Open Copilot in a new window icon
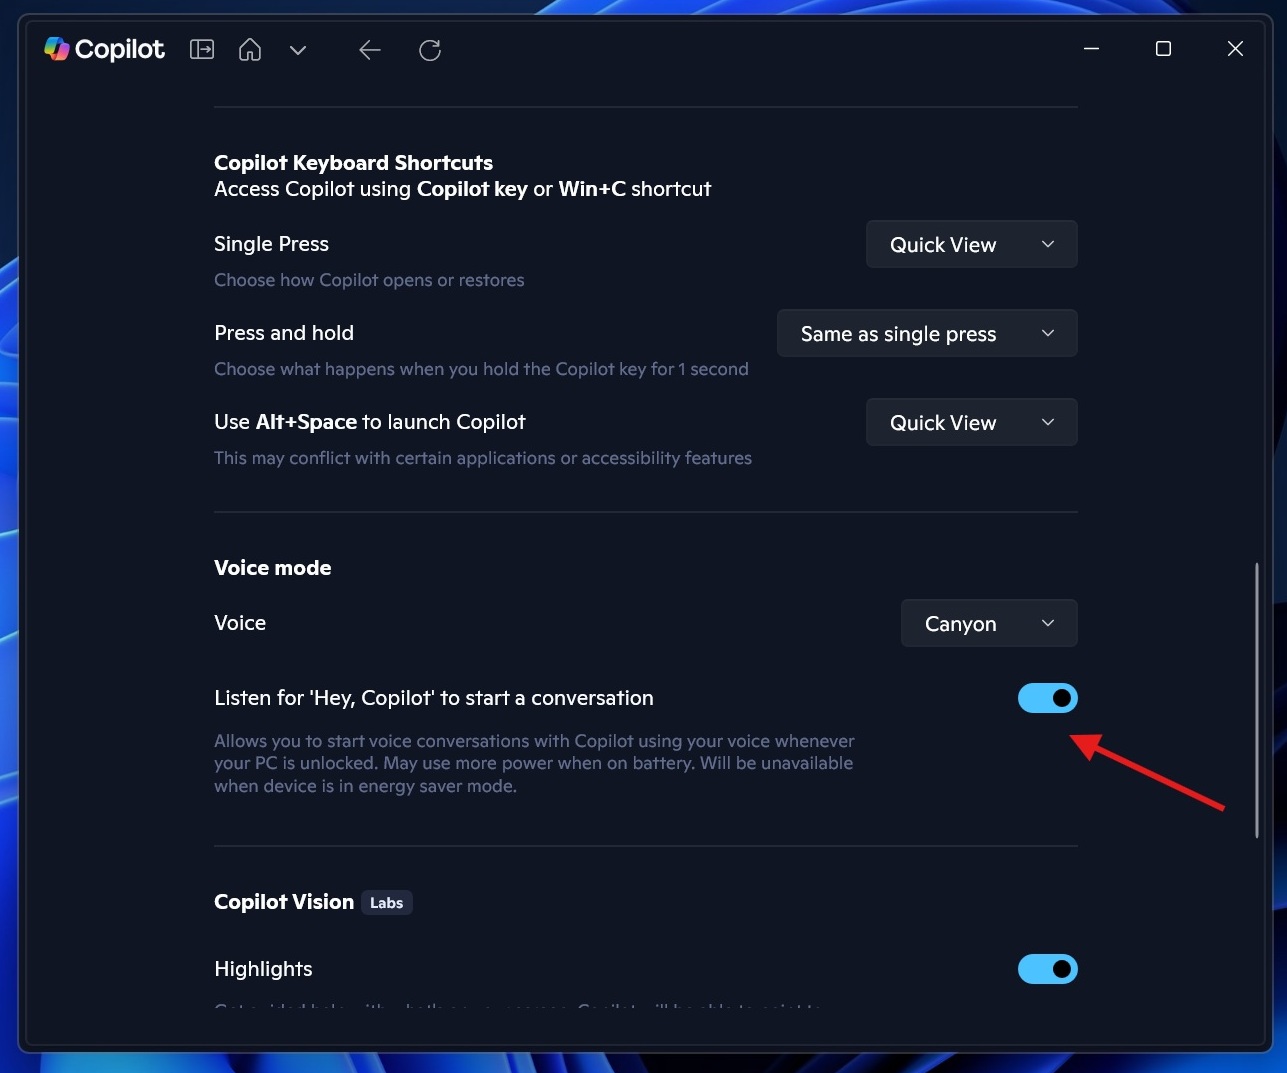This screenshot has width=1287, height=1073. click(x=202, y=48)
